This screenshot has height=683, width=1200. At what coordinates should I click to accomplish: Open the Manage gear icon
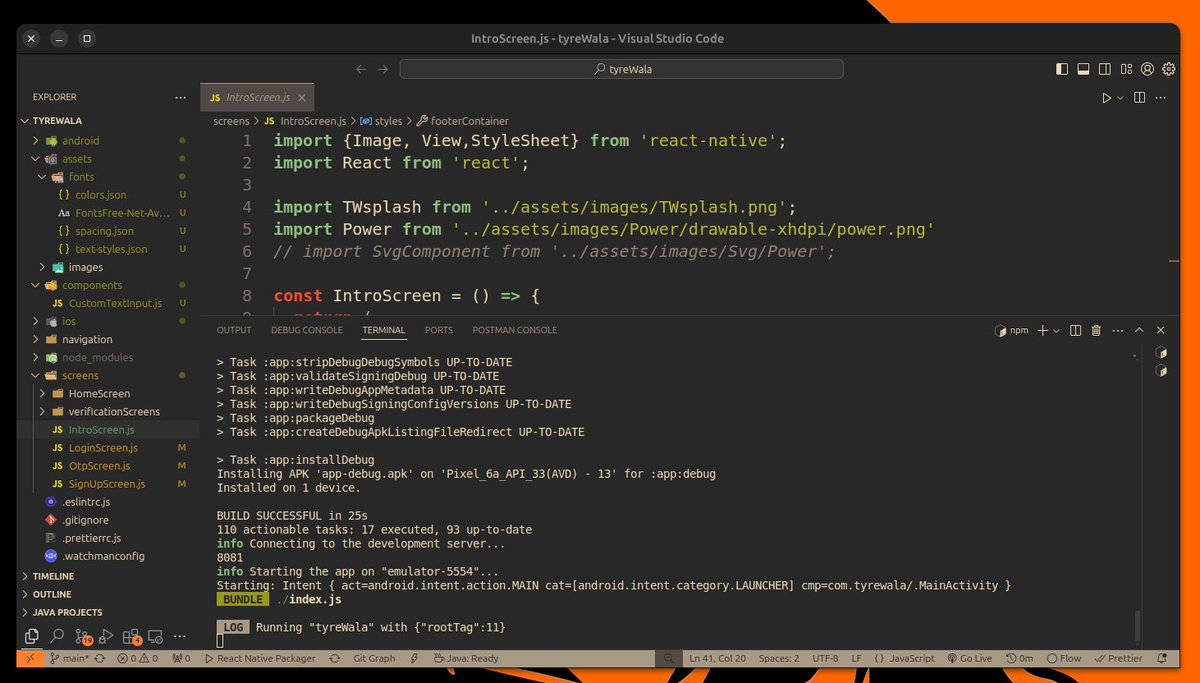click(x=1168, y=69)
